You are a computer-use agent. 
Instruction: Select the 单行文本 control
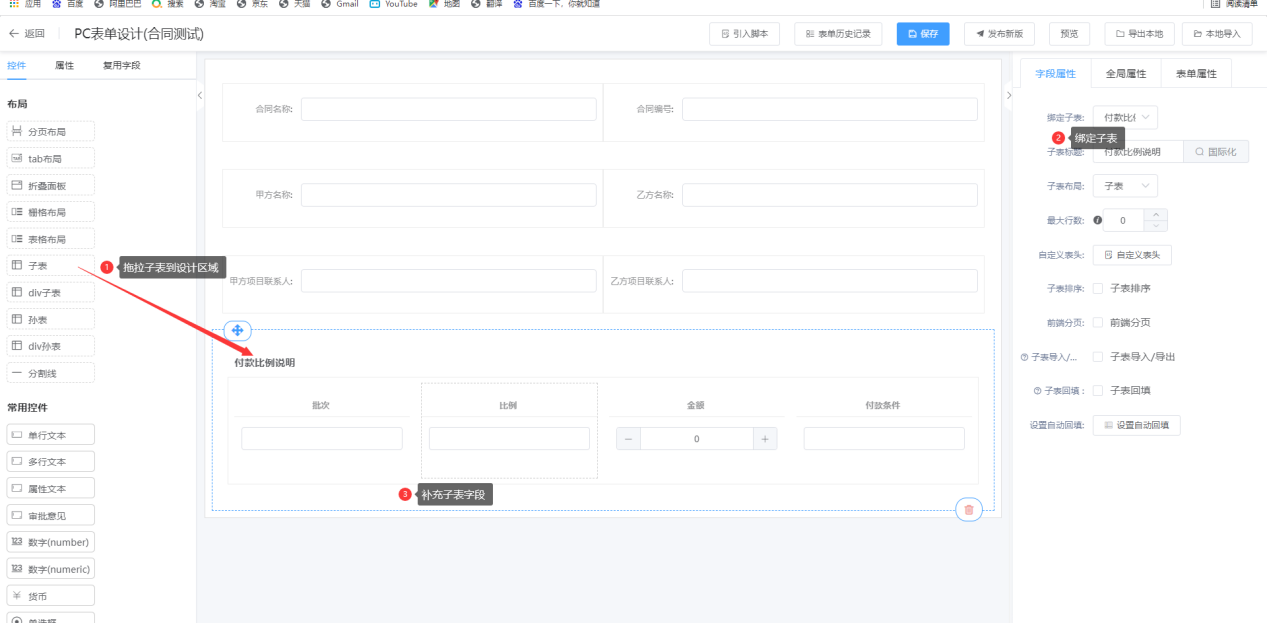[x=51, y=435]
